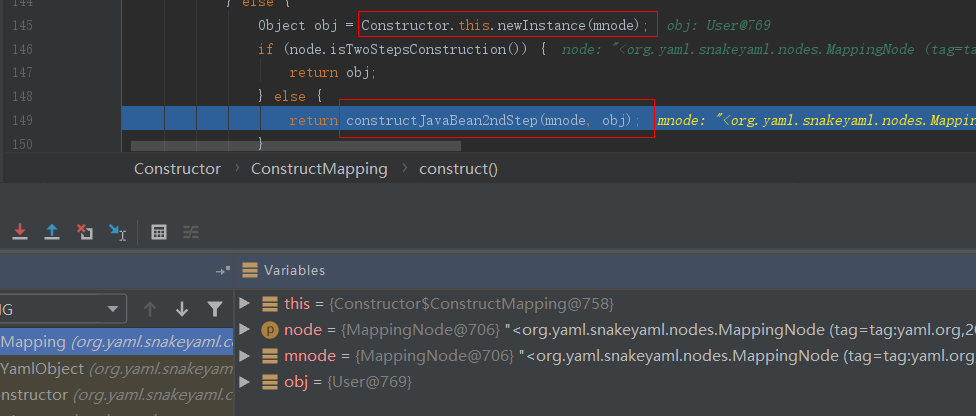Expand the 'this' variable node
Image resolution: width=976 pixels, height=416 pixels.
[245, 303]
